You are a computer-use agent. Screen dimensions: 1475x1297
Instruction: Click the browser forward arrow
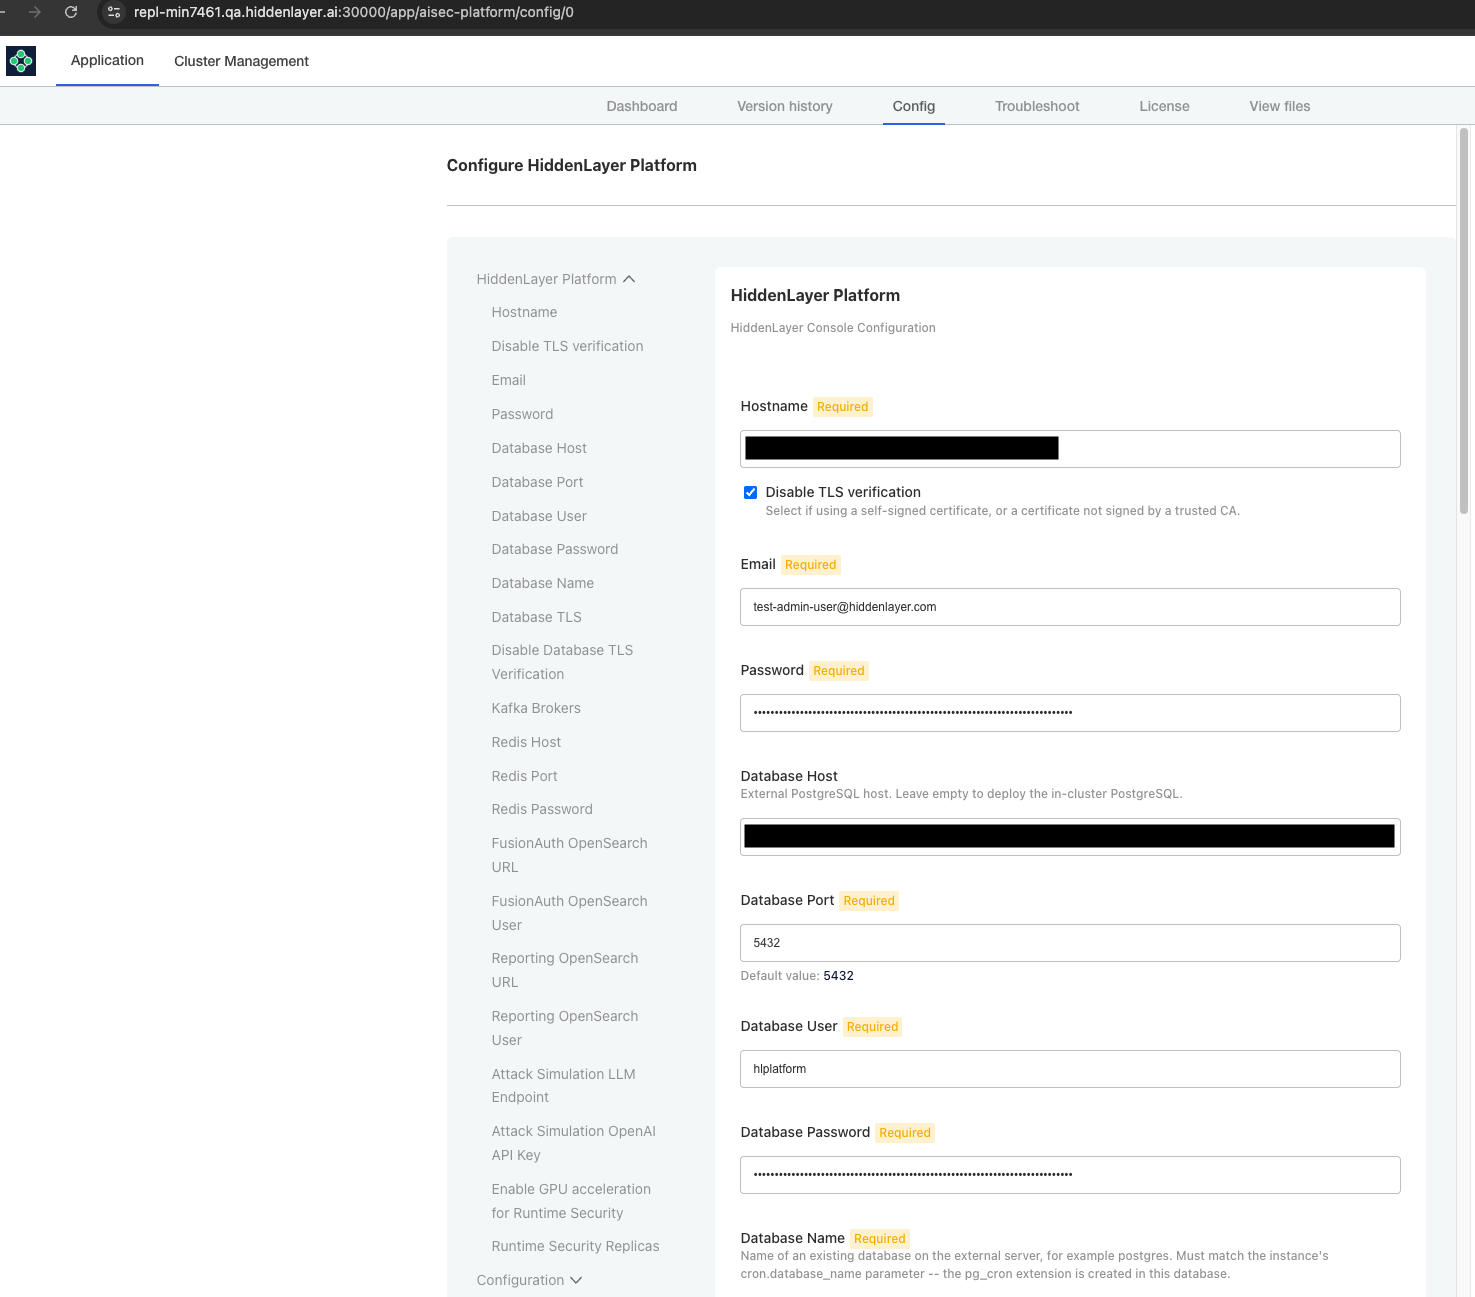click(35, 12)
